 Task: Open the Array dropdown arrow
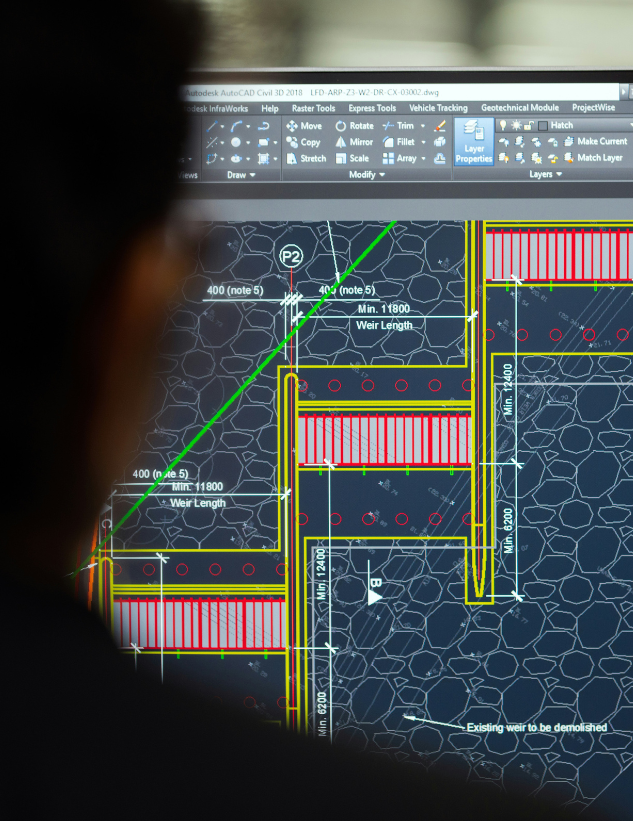point(423,158)
